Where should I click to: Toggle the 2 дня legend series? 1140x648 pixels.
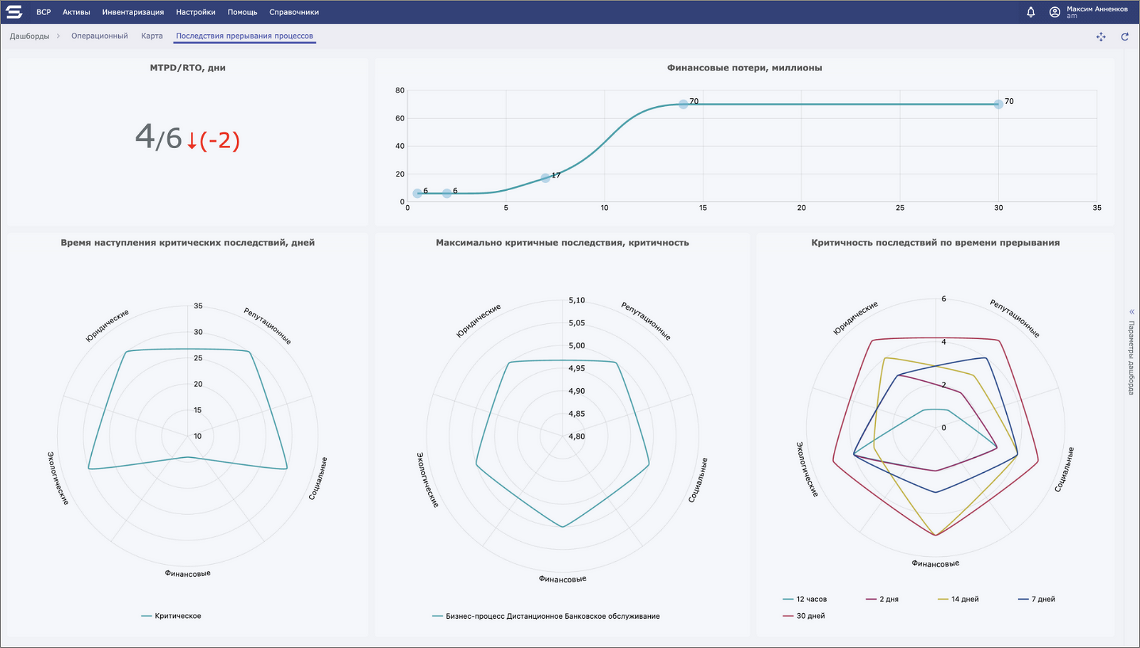tap(882, 599)
